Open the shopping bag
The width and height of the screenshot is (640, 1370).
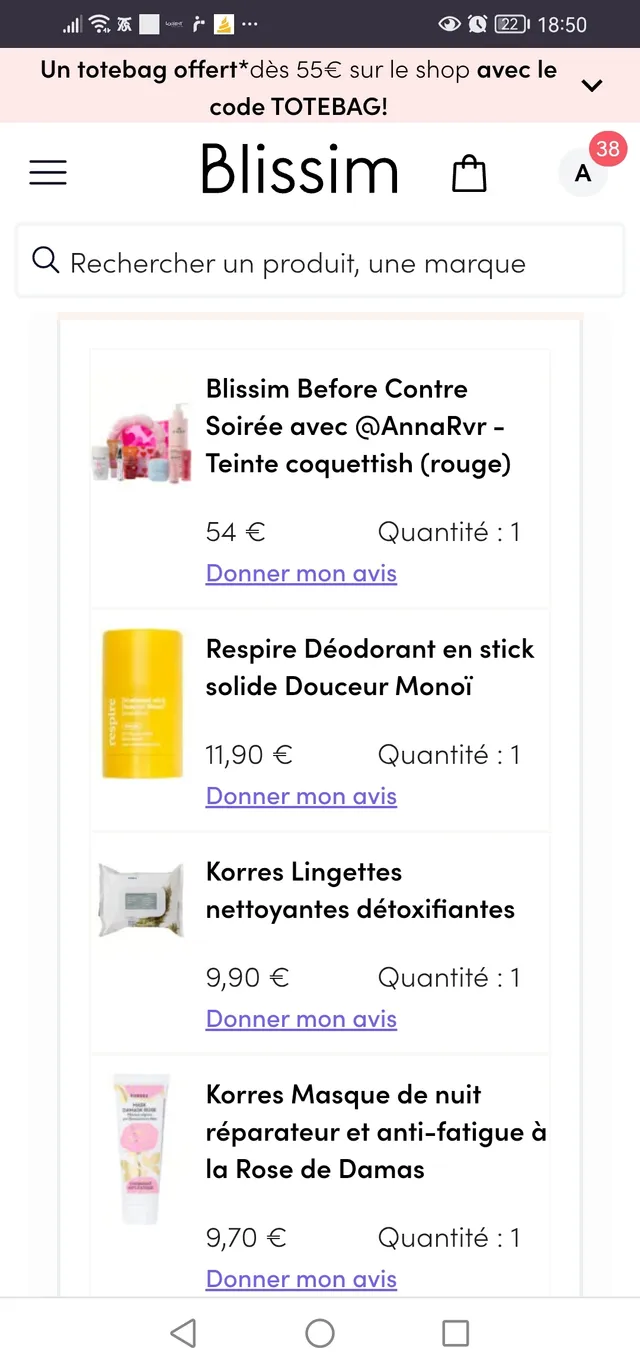(468, 172)
